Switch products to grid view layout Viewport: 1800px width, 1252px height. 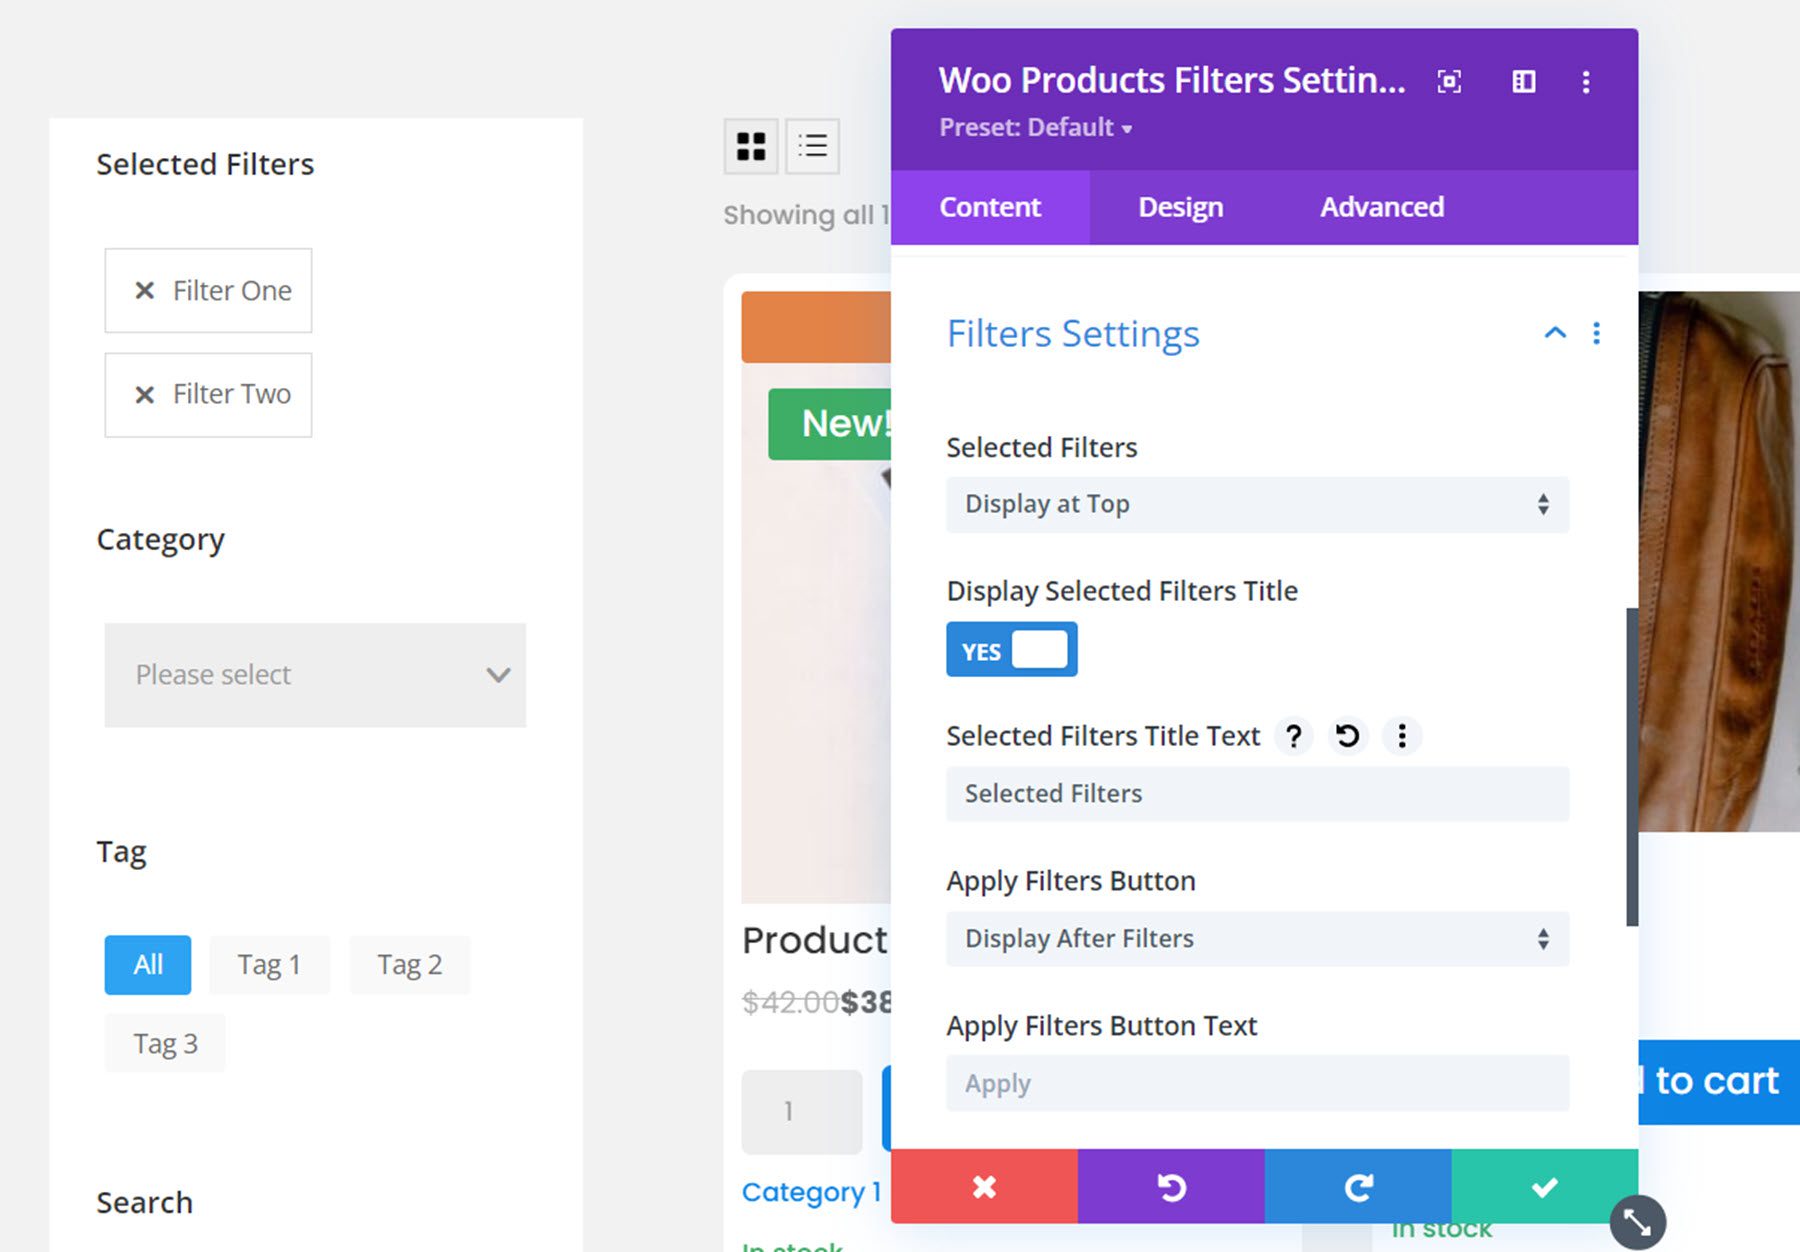pos(750,147)
